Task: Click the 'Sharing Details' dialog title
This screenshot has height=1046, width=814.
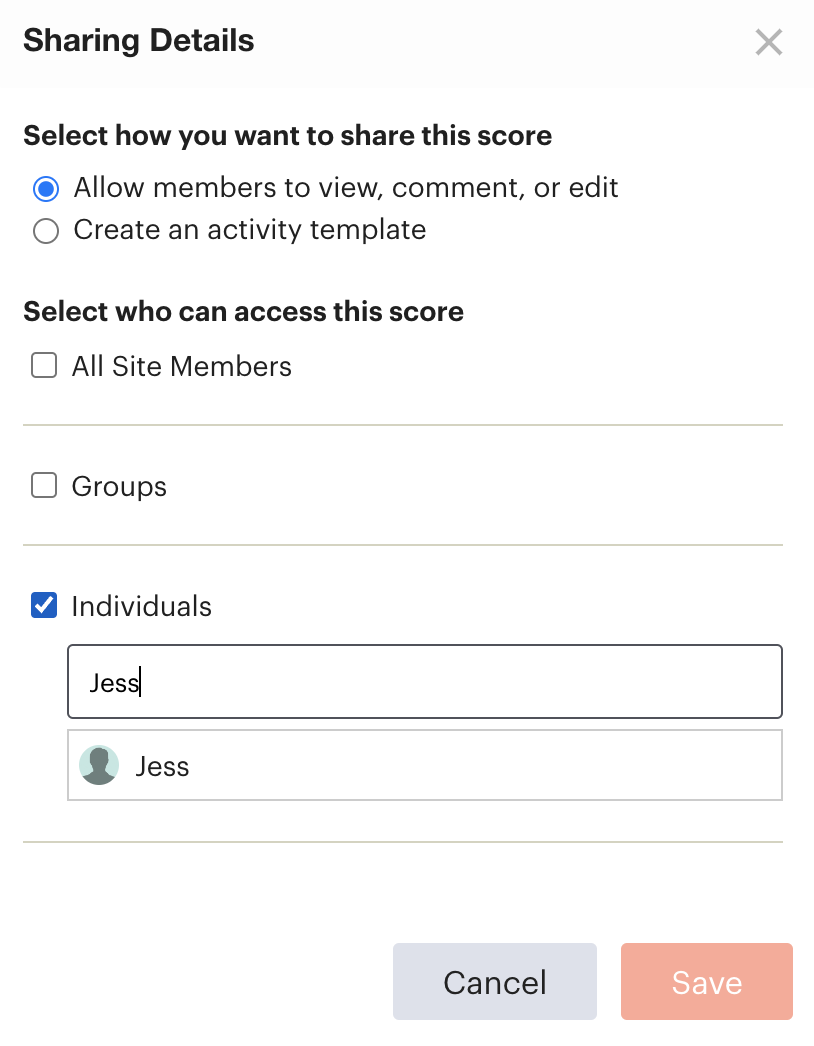Action: [139, 41]
